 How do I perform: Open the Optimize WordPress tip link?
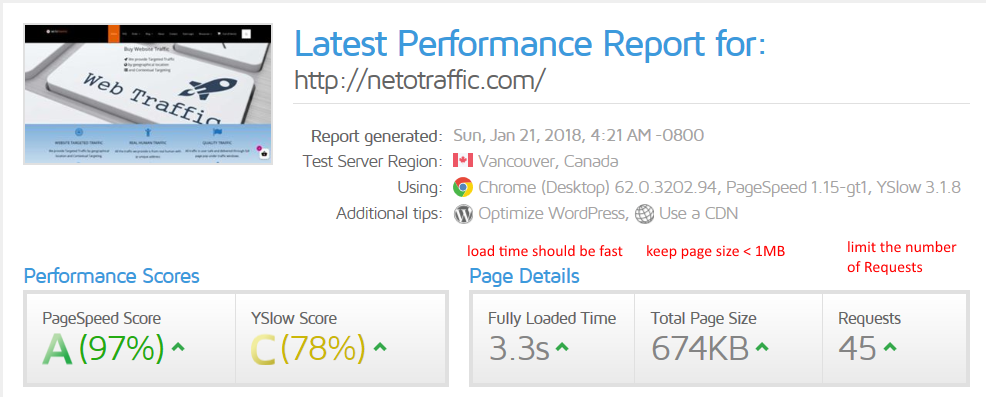click(x=553, y=214)
